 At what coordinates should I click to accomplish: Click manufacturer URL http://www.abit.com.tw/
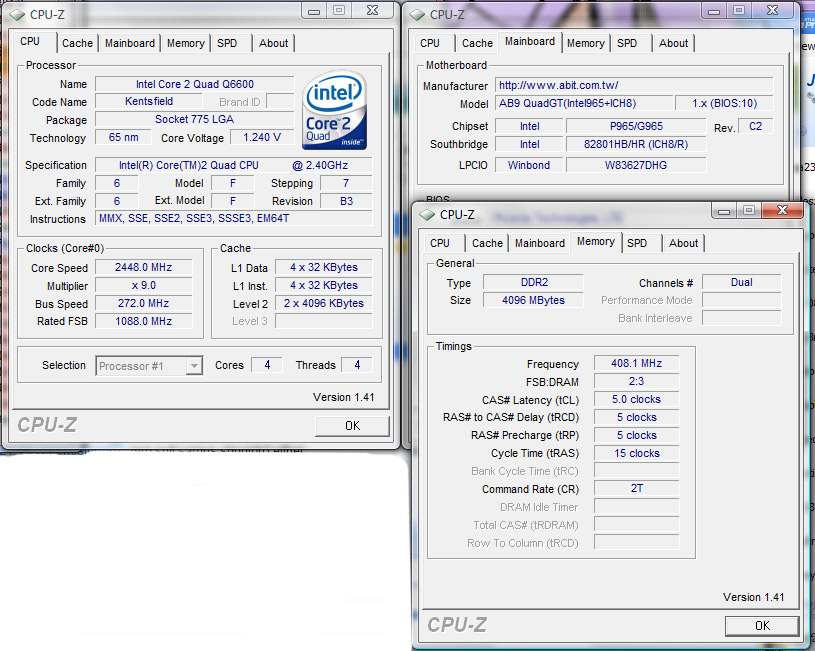[634, 85]
